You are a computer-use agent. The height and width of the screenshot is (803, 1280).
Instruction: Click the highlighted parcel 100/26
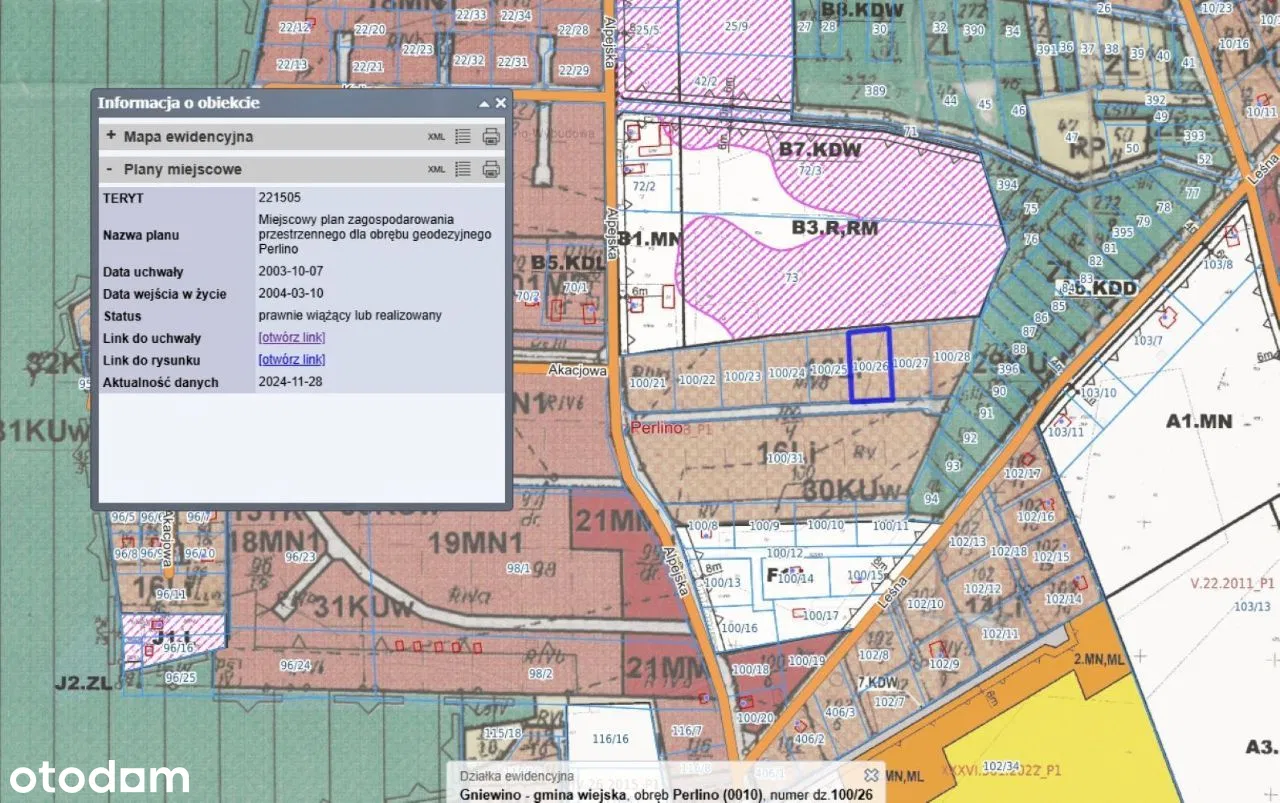(870, 366)
